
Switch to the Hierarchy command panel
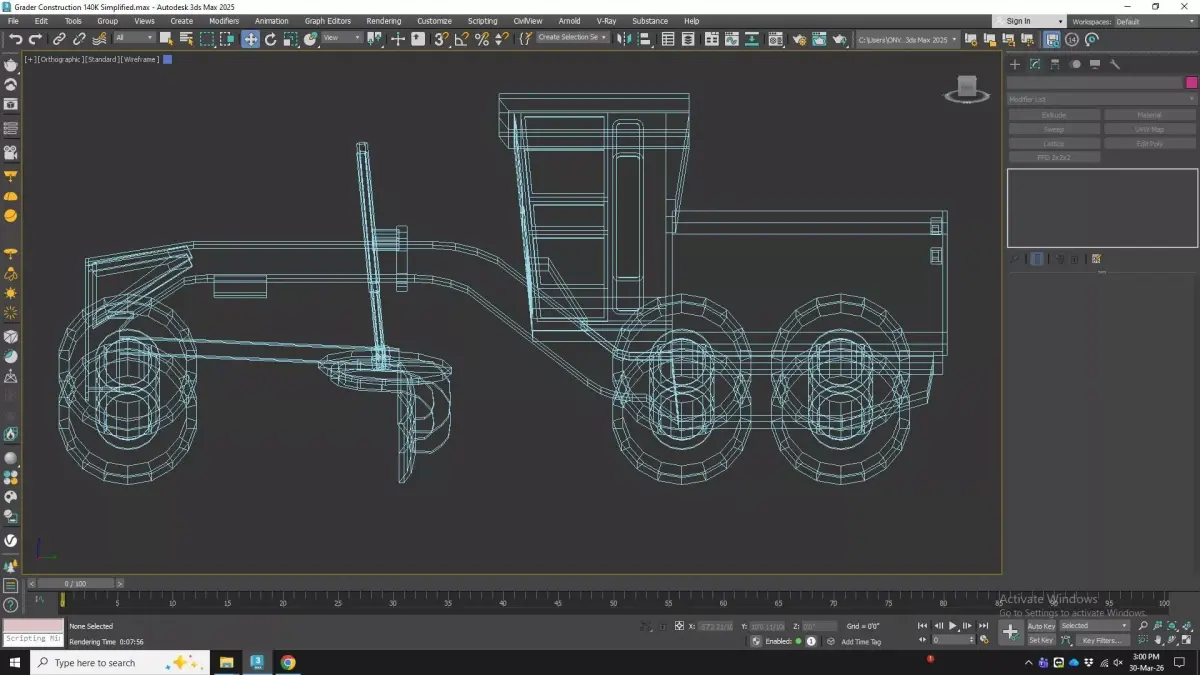pyautogui.click(x=1055, y=64)
